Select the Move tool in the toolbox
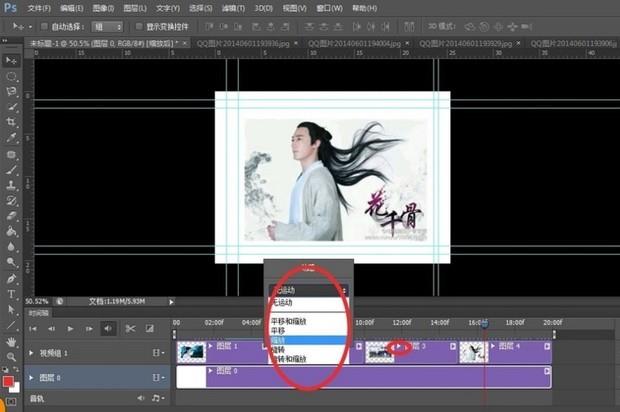This screenshot has height=412, width=620. pyautogui.click(x=11, y=60)
